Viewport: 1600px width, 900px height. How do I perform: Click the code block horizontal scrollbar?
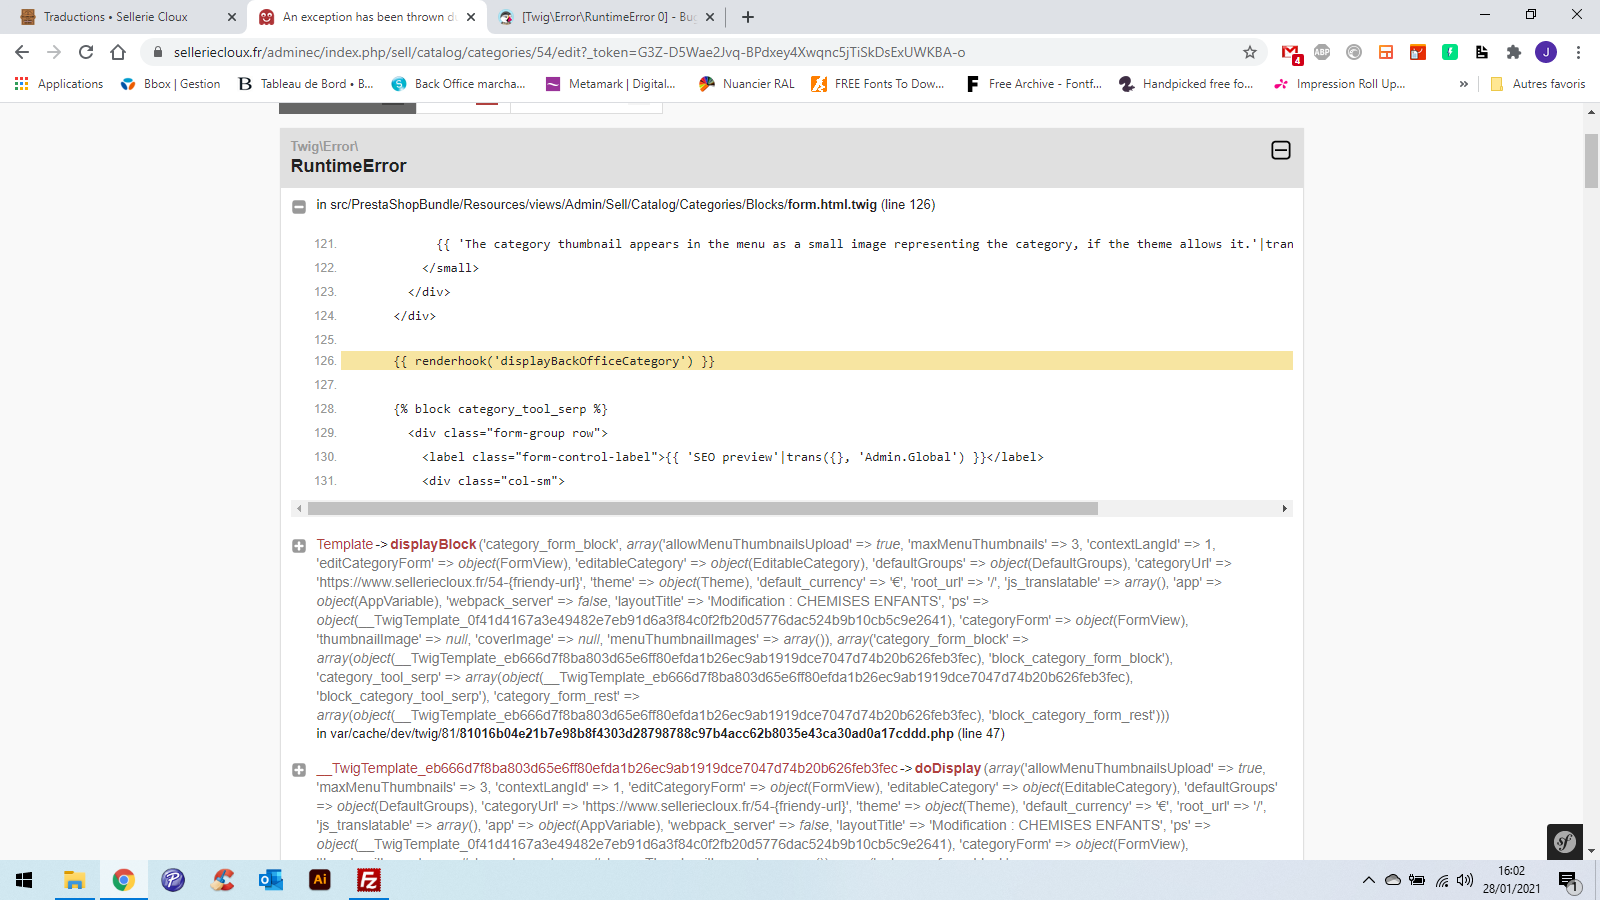pyautogui.click(x=702, y=509)
